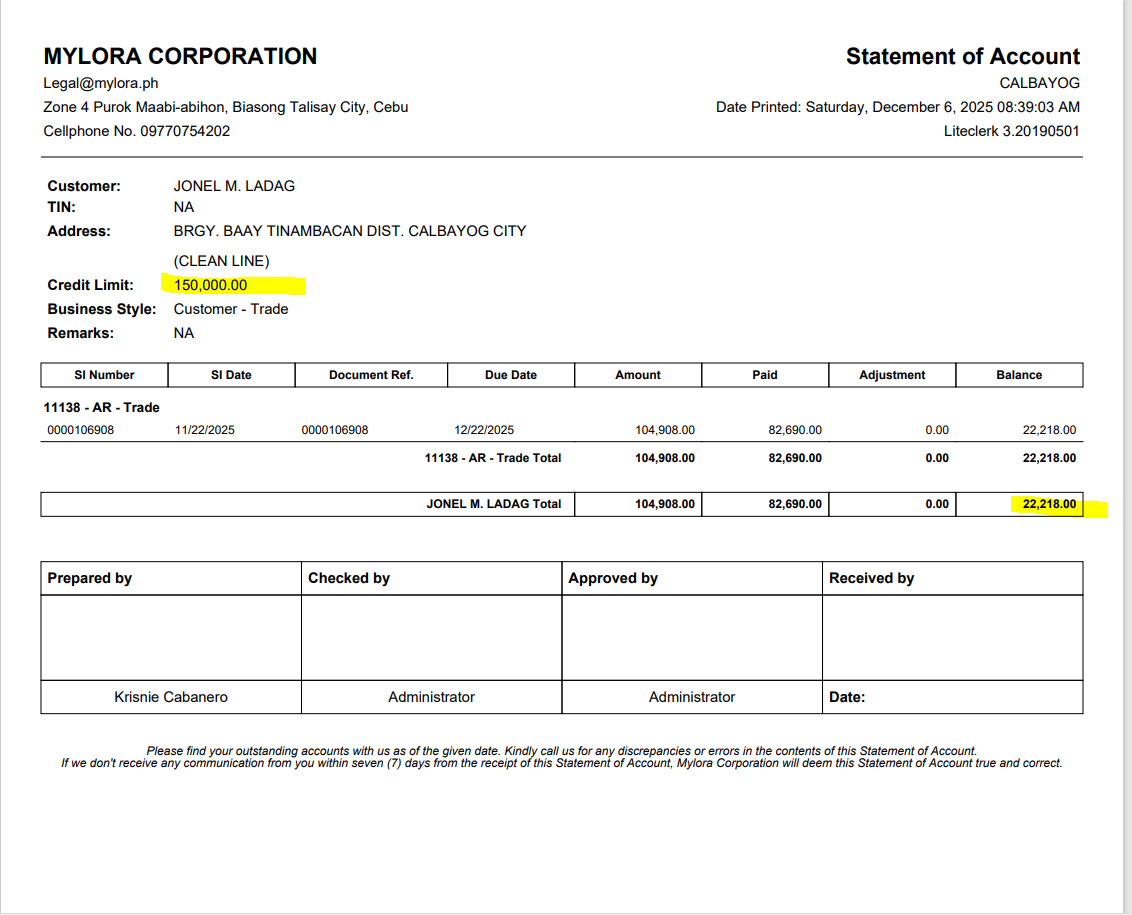
Task: Click the Due Date column header
Action: 510,375
